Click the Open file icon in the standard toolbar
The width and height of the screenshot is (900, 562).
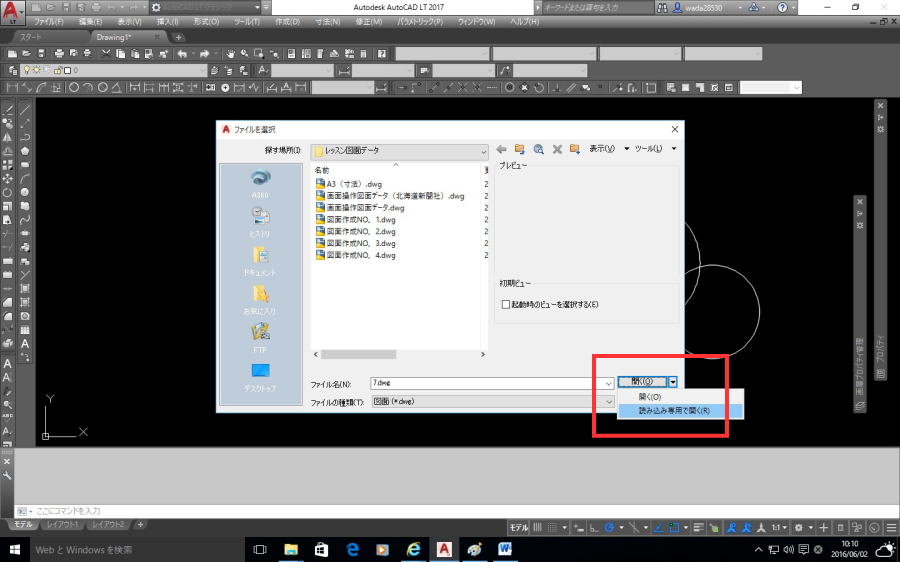tap(26, 54)
